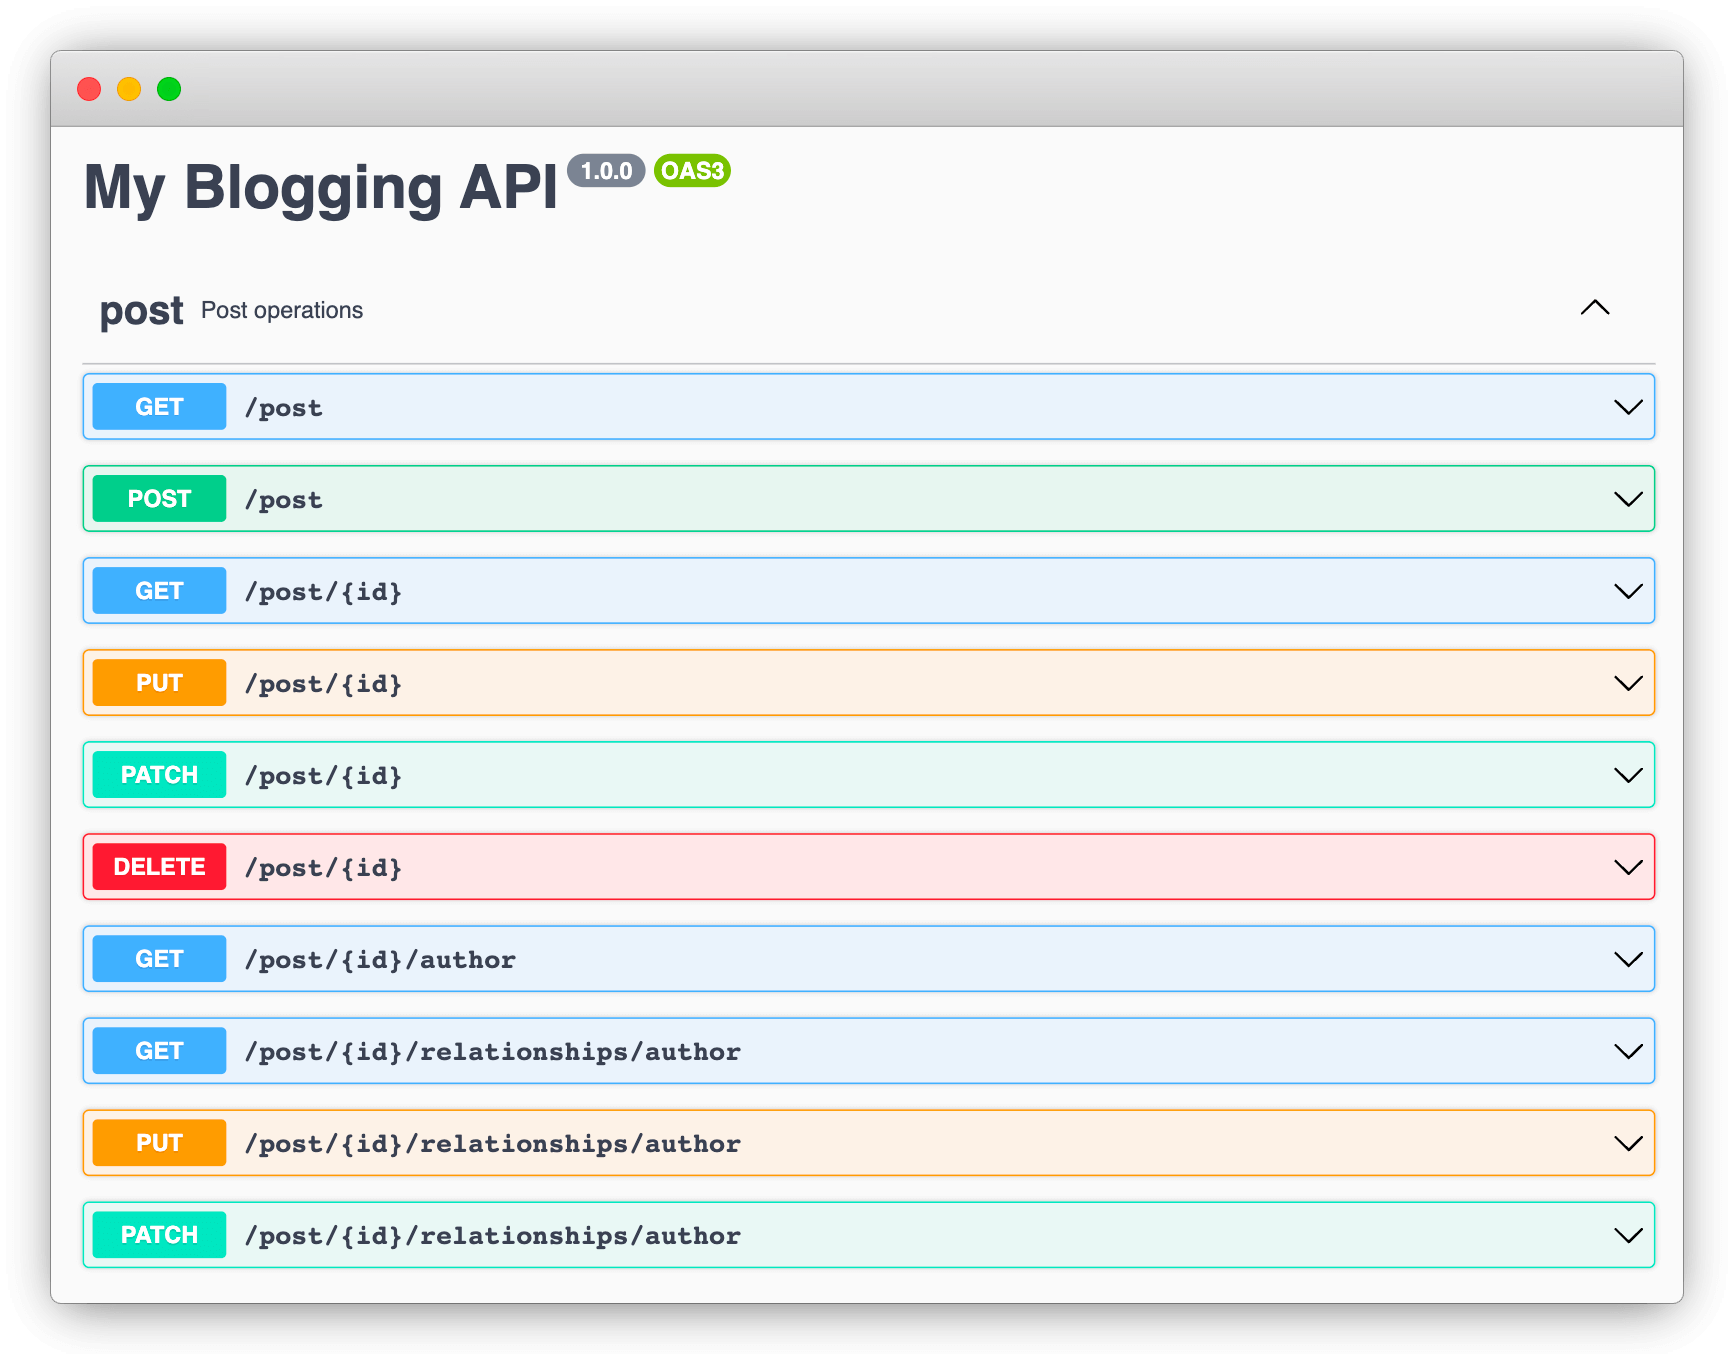Image resolution: width=1734 pixels, height=1354 pixels.
Task: Click the GET badge on /post/{id}/author
Action: pyautogui.click(x=158, y=958)
